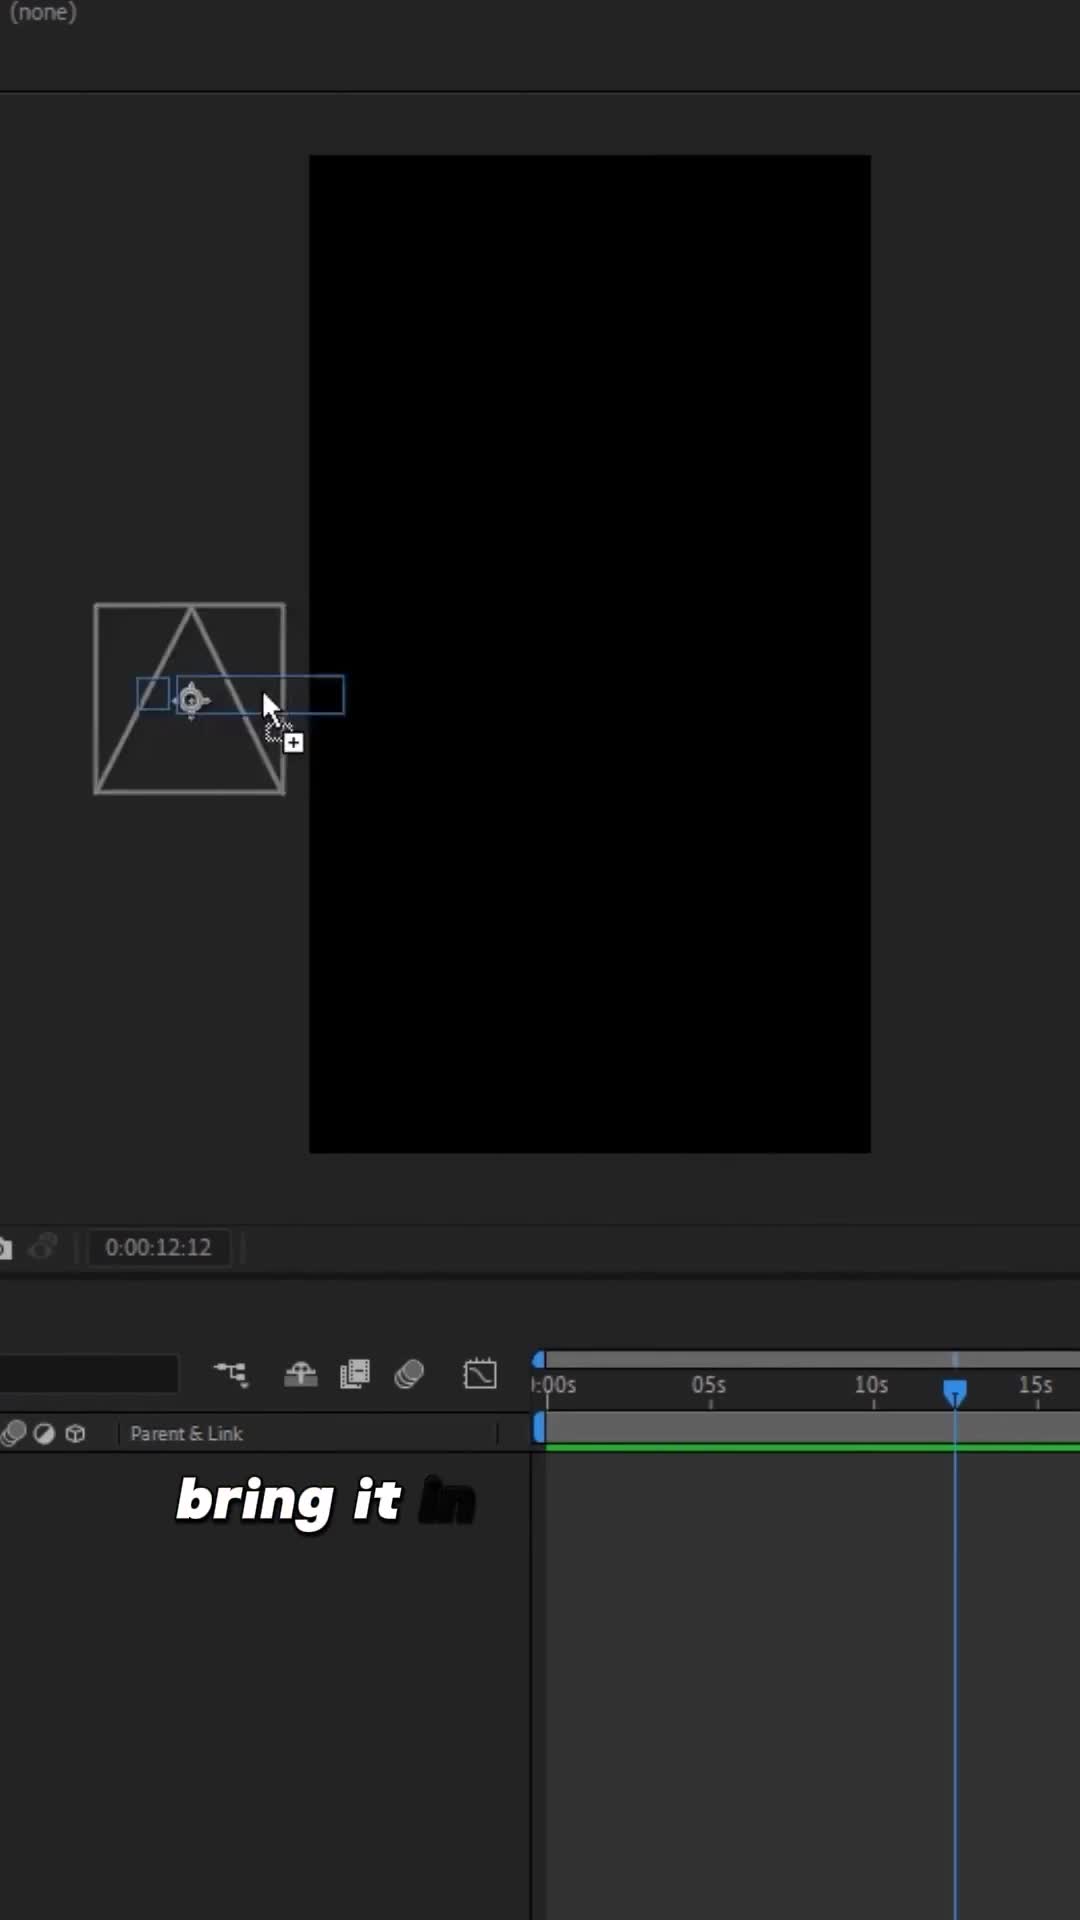Click the black composition viewer canvas
The width and height of the screenshot is (1080, 1920).
589,653
